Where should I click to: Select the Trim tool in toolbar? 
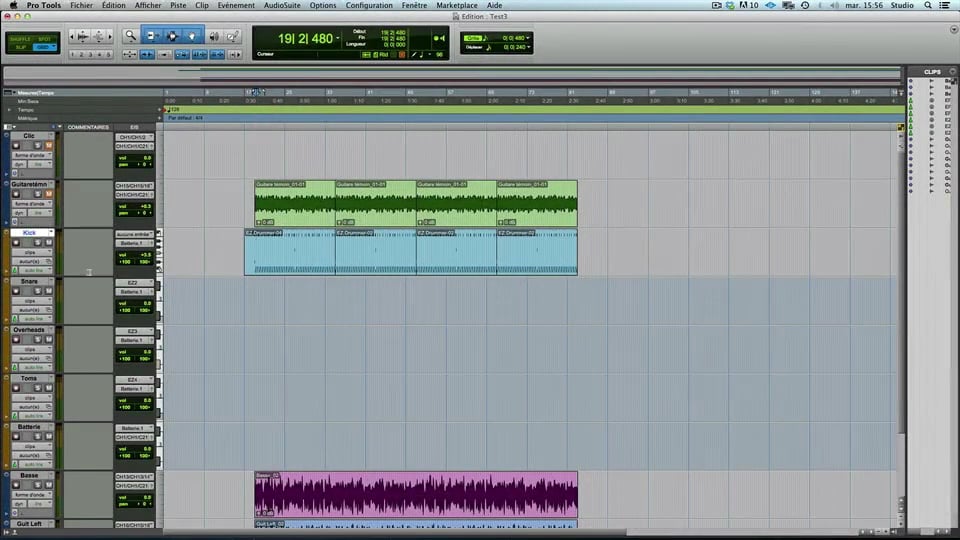click(x=152, y=36)
